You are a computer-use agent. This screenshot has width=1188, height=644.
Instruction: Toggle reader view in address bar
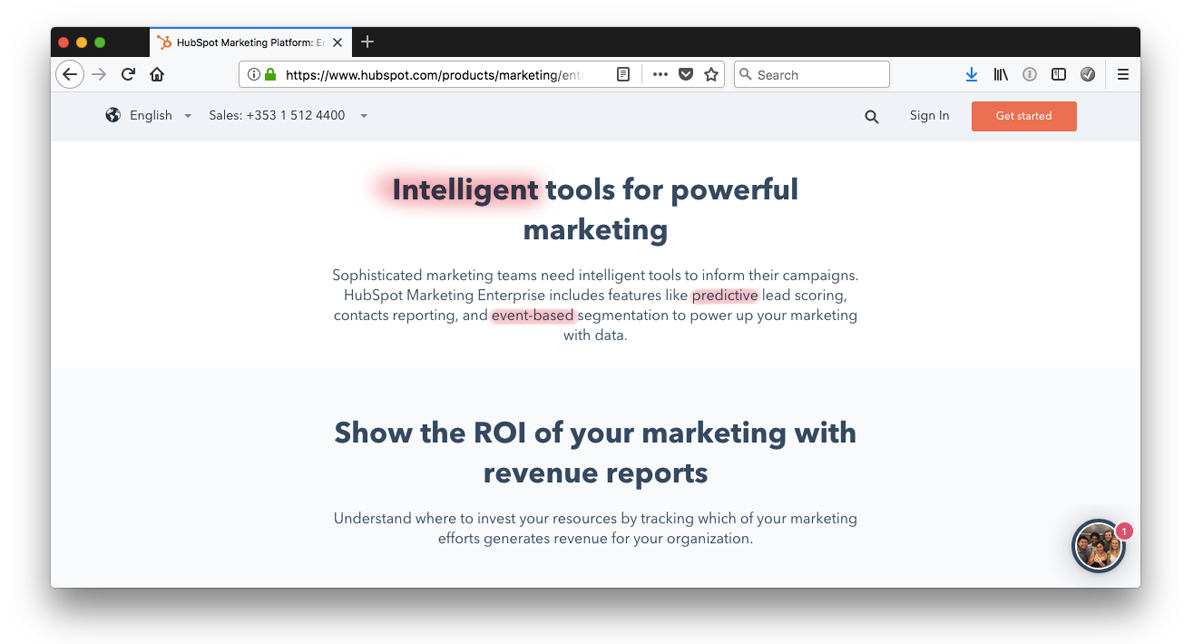click(623, 74)
